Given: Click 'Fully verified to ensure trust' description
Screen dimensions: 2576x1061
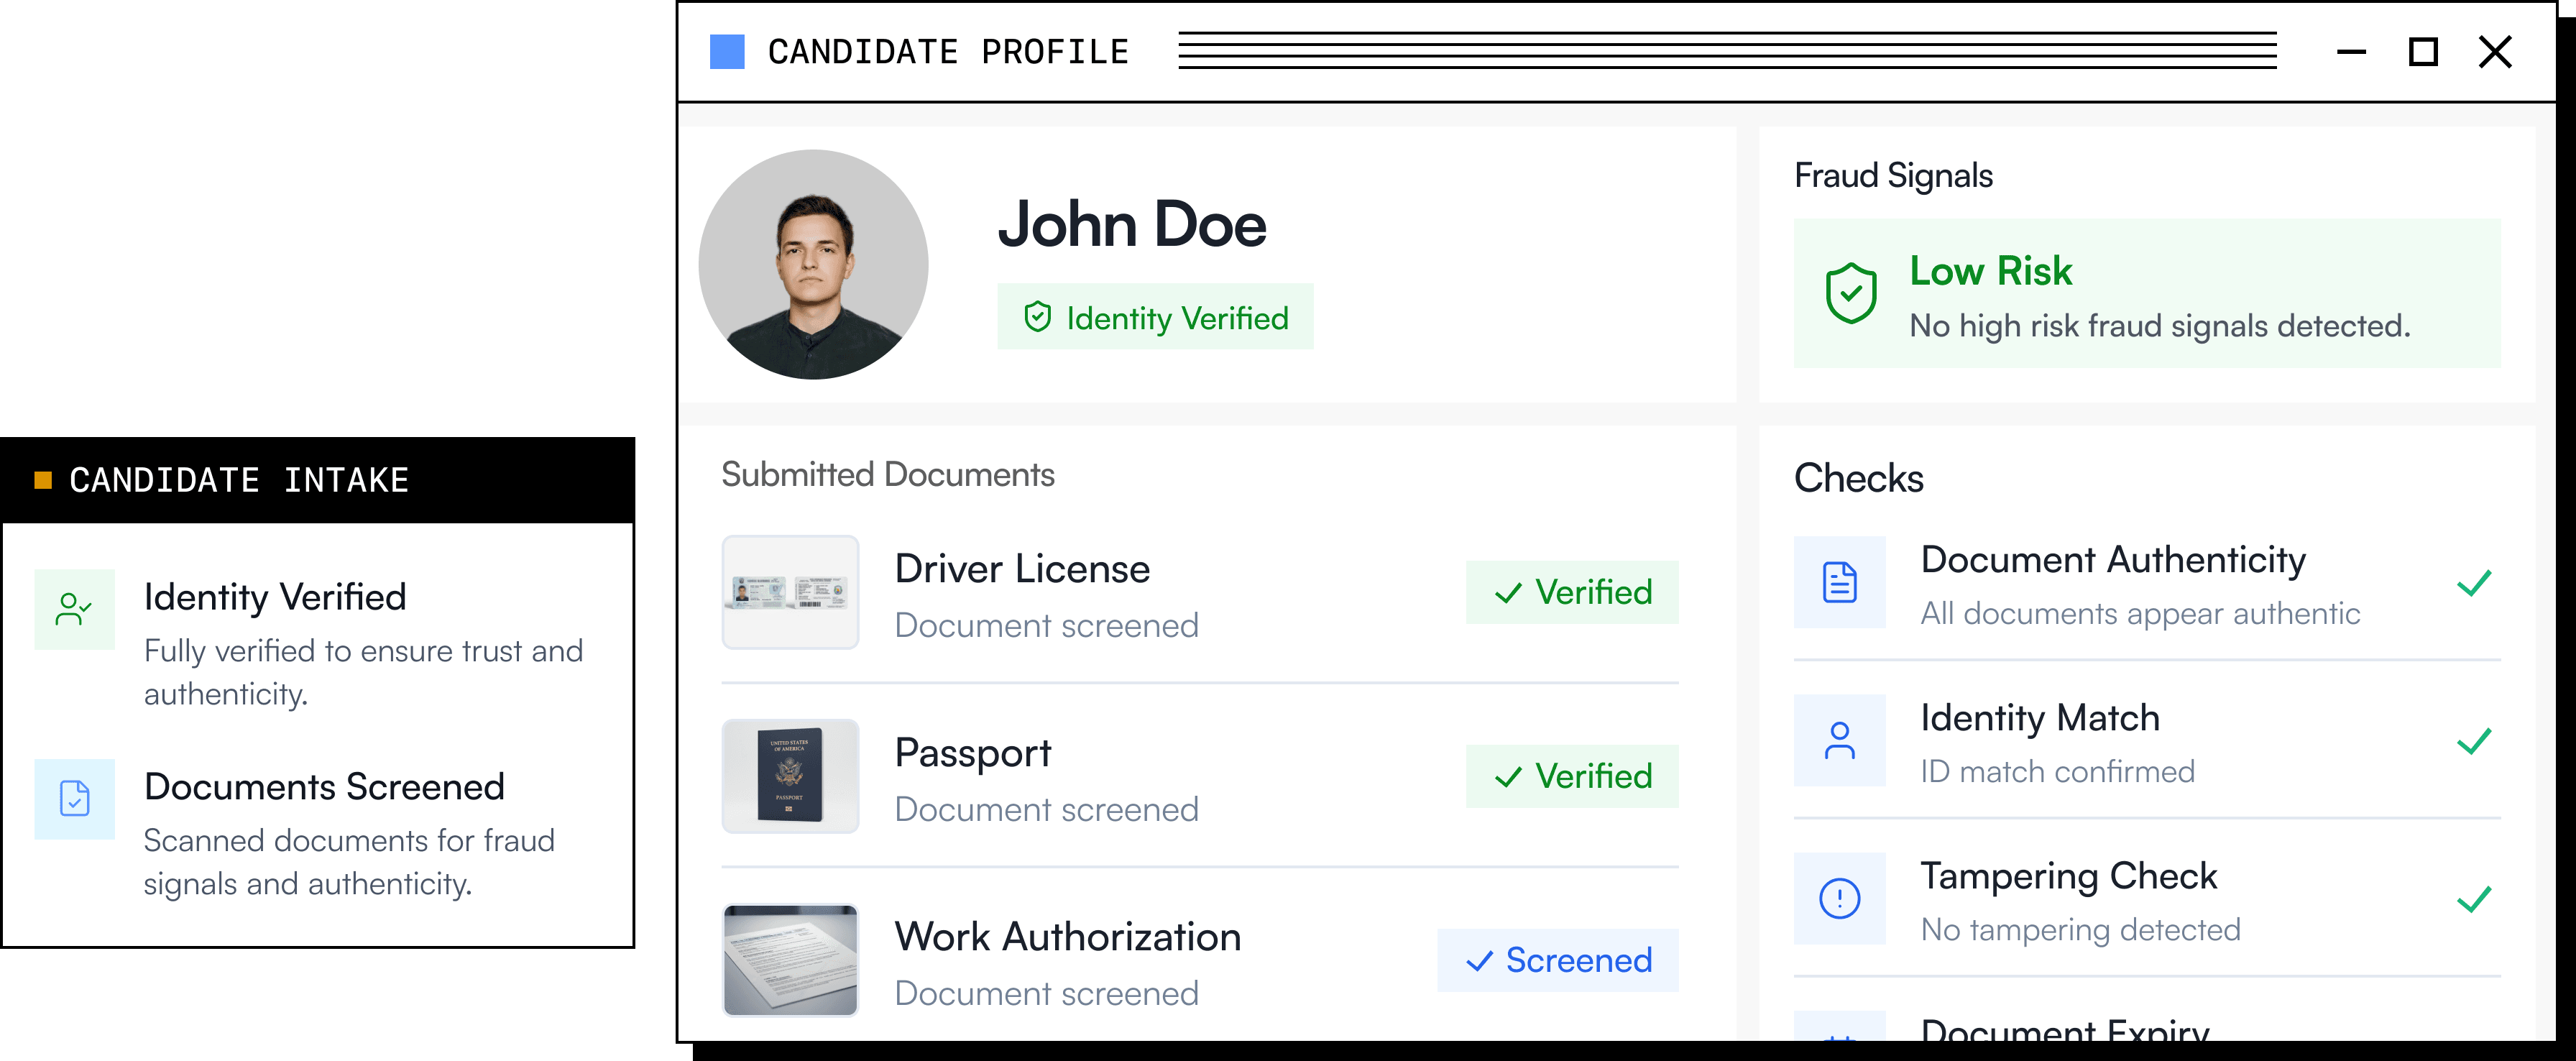Looking at the screenshot, I should (363, 672).
